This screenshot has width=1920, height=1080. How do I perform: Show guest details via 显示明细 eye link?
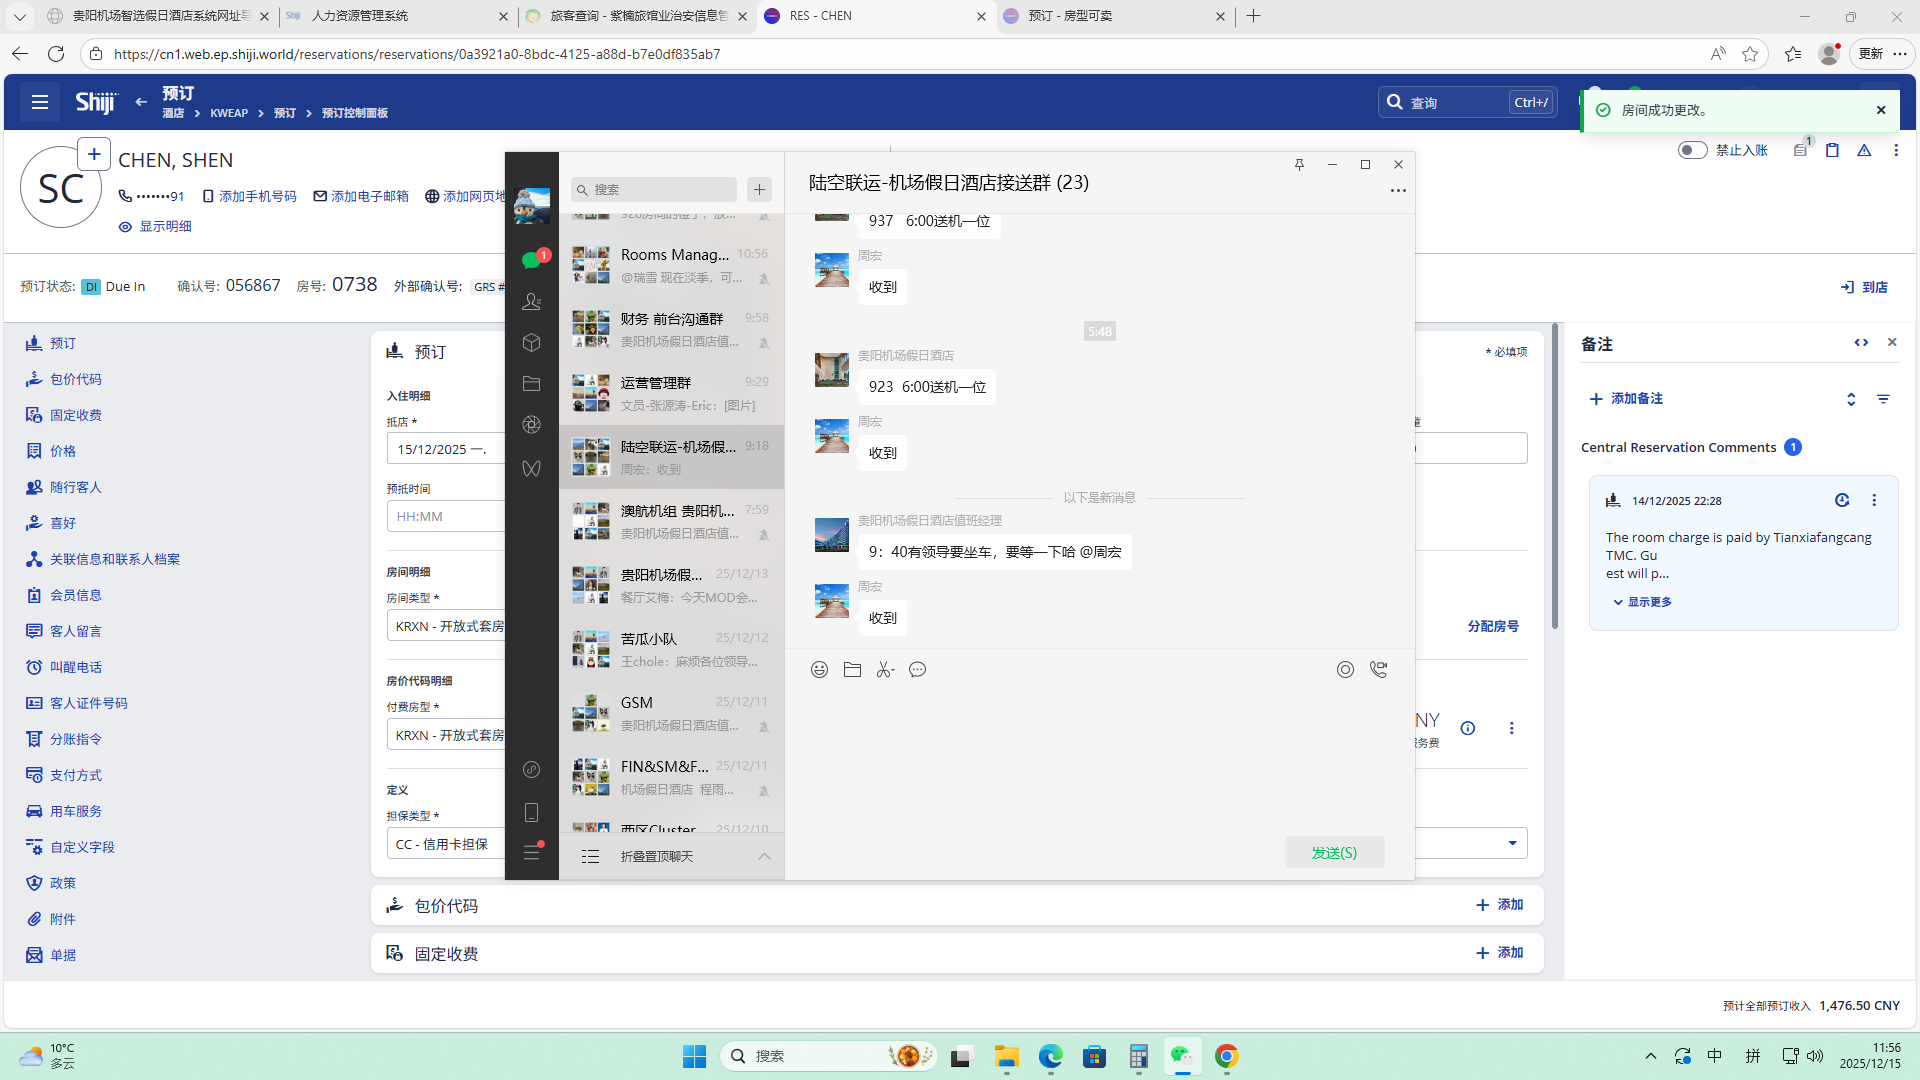click(155, 227)
